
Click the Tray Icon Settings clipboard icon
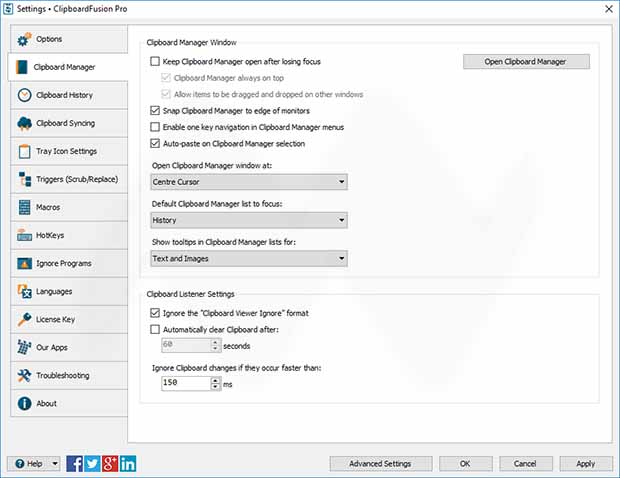(24, 151)
